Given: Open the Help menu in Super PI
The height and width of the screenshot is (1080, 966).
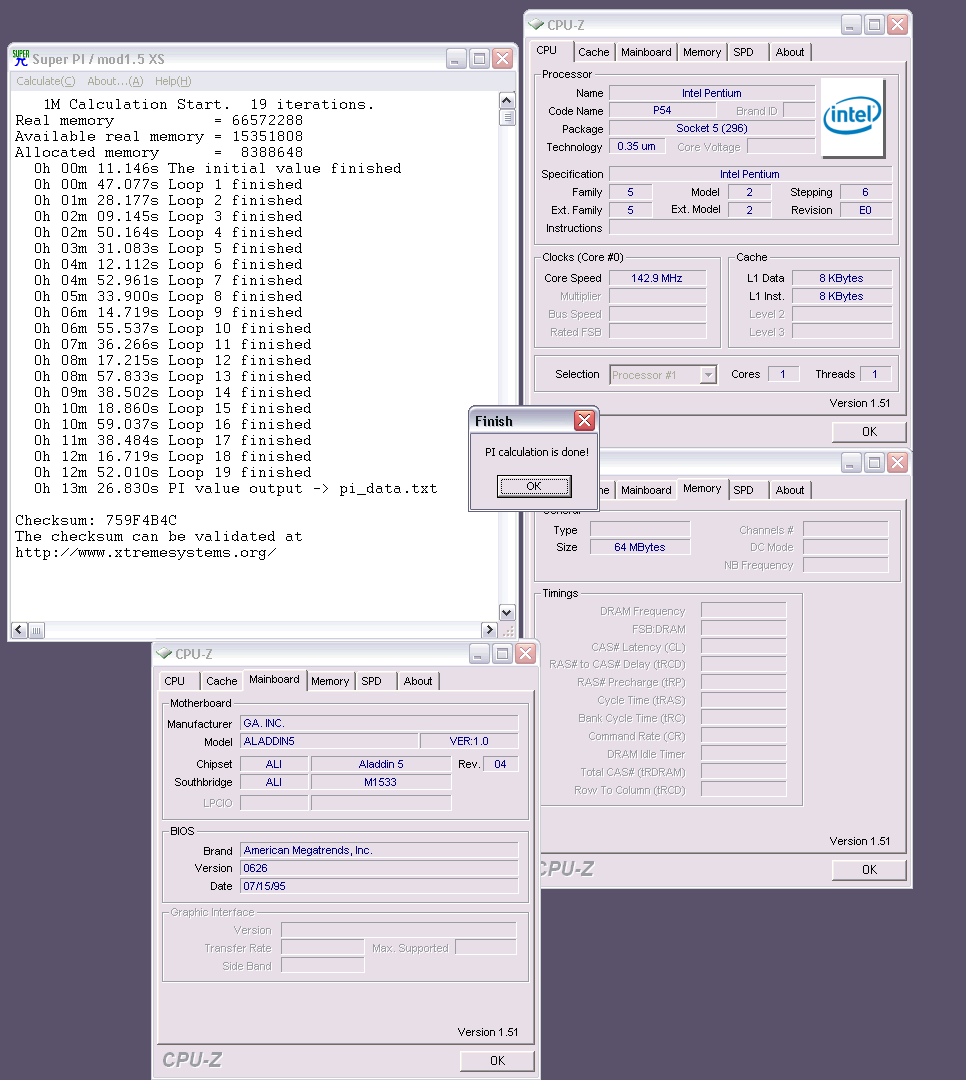Looking at the screenshot, I should pos(173,81).
